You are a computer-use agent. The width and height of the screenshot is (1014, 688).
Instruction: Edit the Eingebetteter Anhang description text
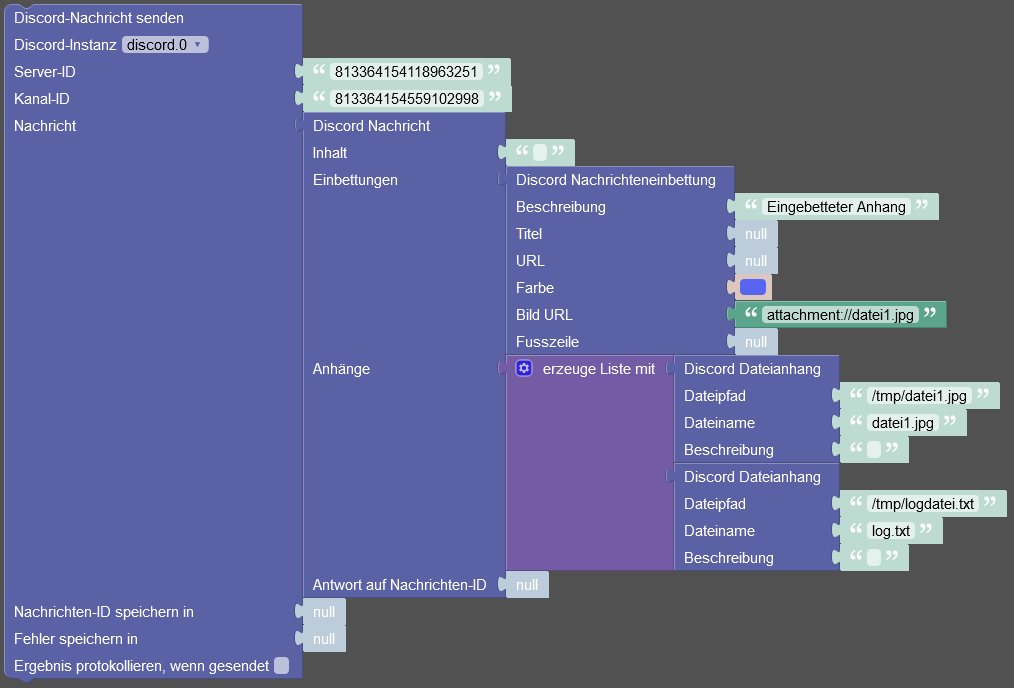pyautogui.click(x=836, y=207)
